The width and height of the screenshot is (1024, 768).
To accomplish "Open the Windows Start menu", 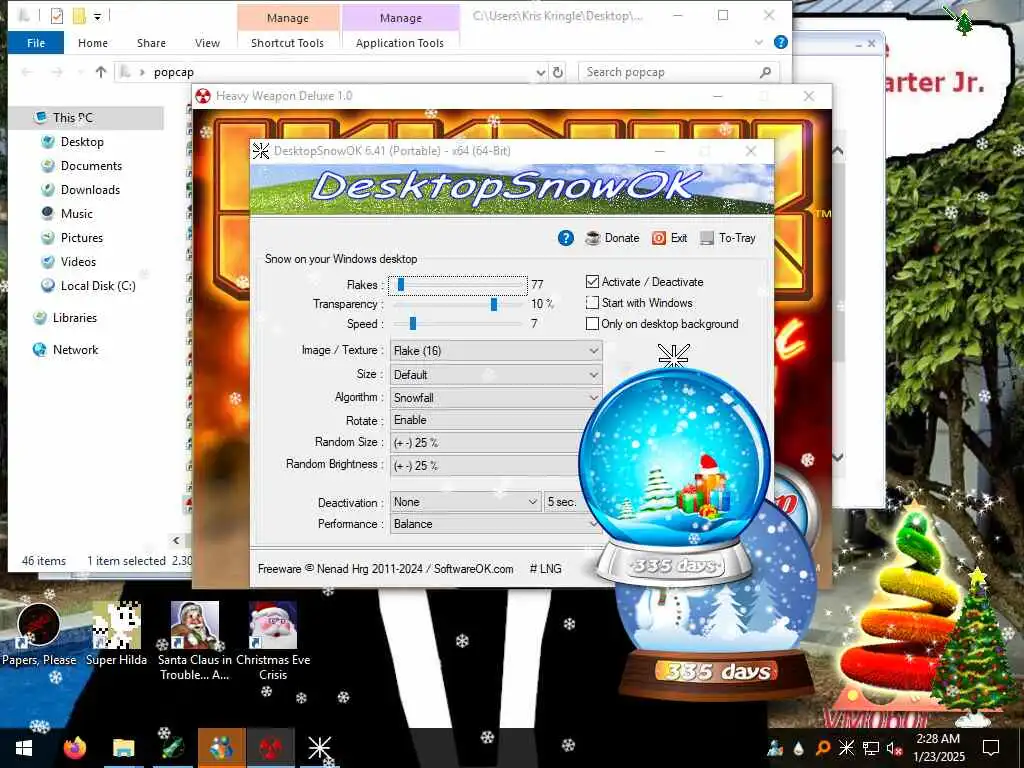I will (x=24, y=748).
